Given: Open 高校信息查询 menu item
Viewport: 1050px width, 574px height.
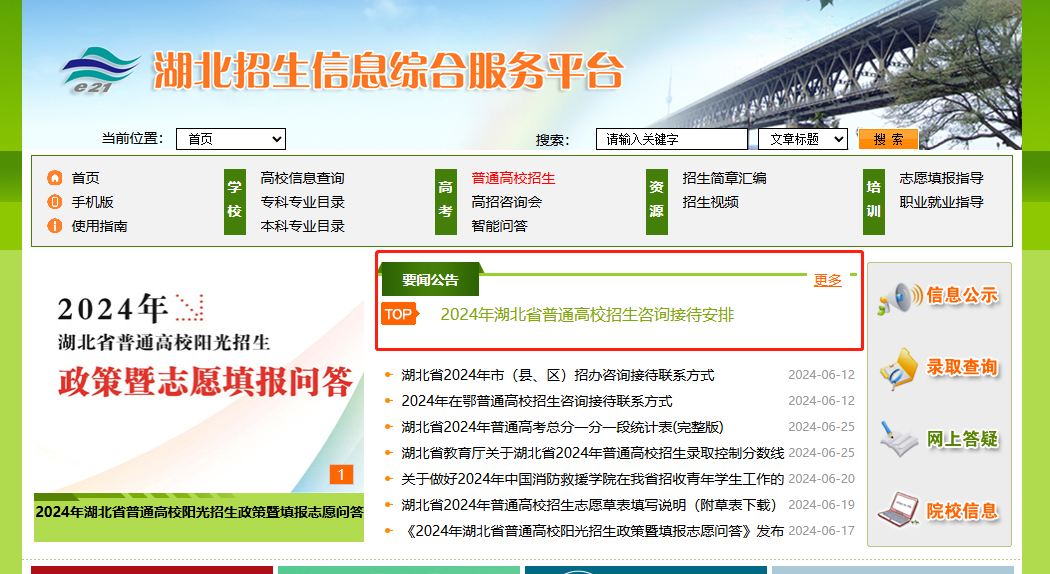Looking at the screenshot, I should tap(302, 178).
